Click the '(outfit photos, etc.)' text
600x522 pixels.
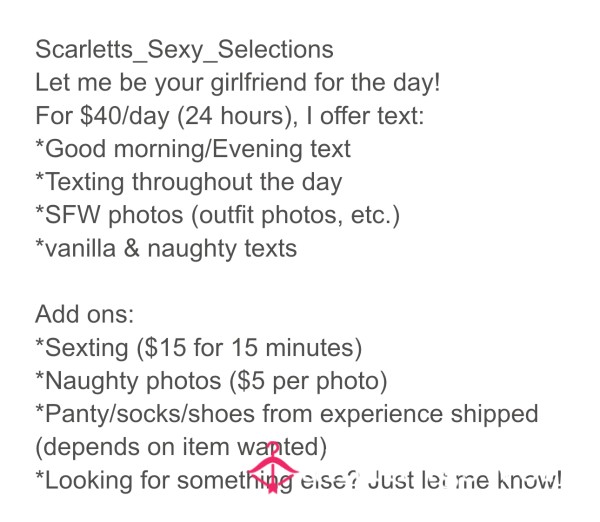point(295,215)
